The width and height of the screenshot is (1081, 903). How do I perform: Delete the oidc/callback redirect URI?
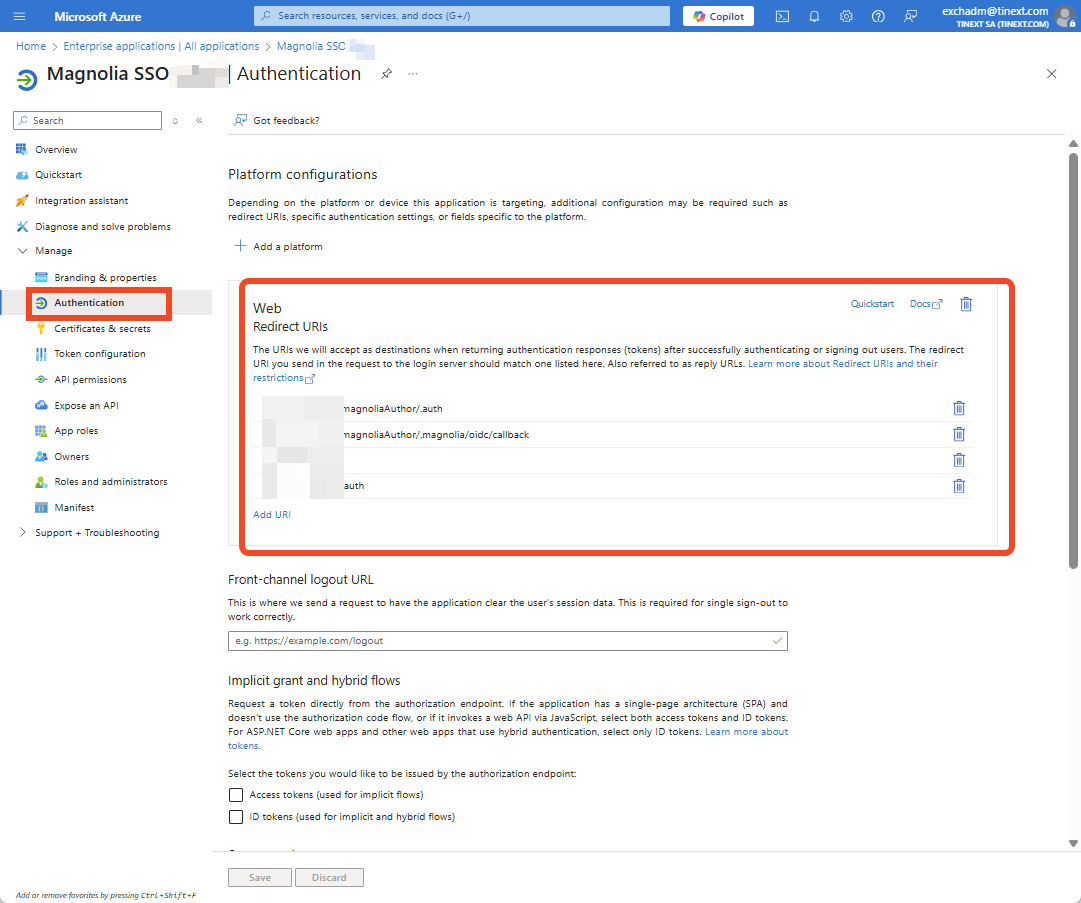point(958,434)
